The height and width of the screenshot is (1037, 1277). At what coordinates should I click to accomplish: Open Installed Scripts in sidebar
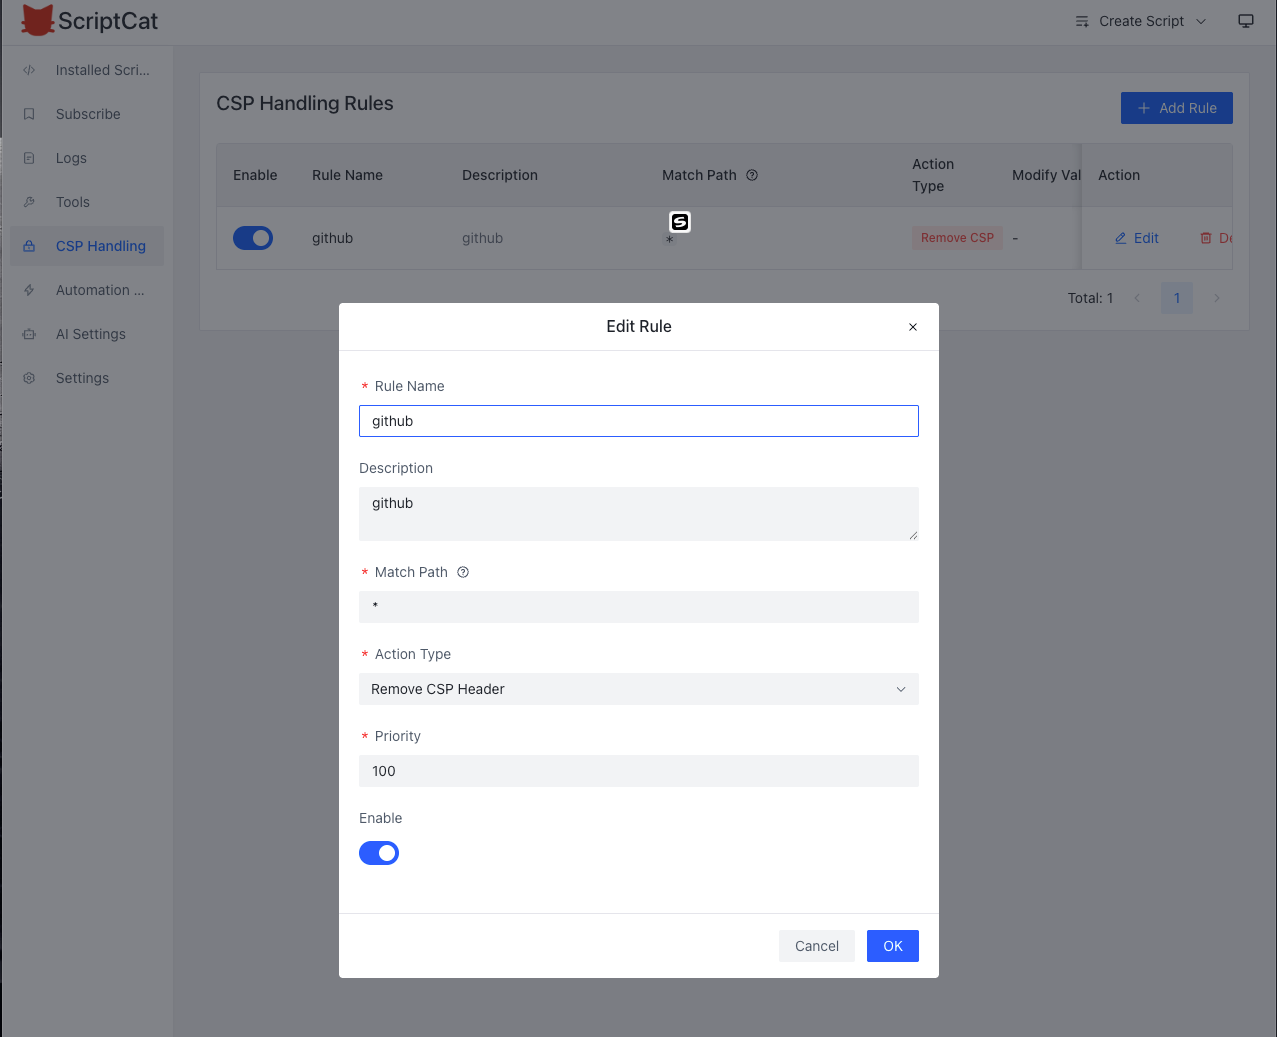101,70
